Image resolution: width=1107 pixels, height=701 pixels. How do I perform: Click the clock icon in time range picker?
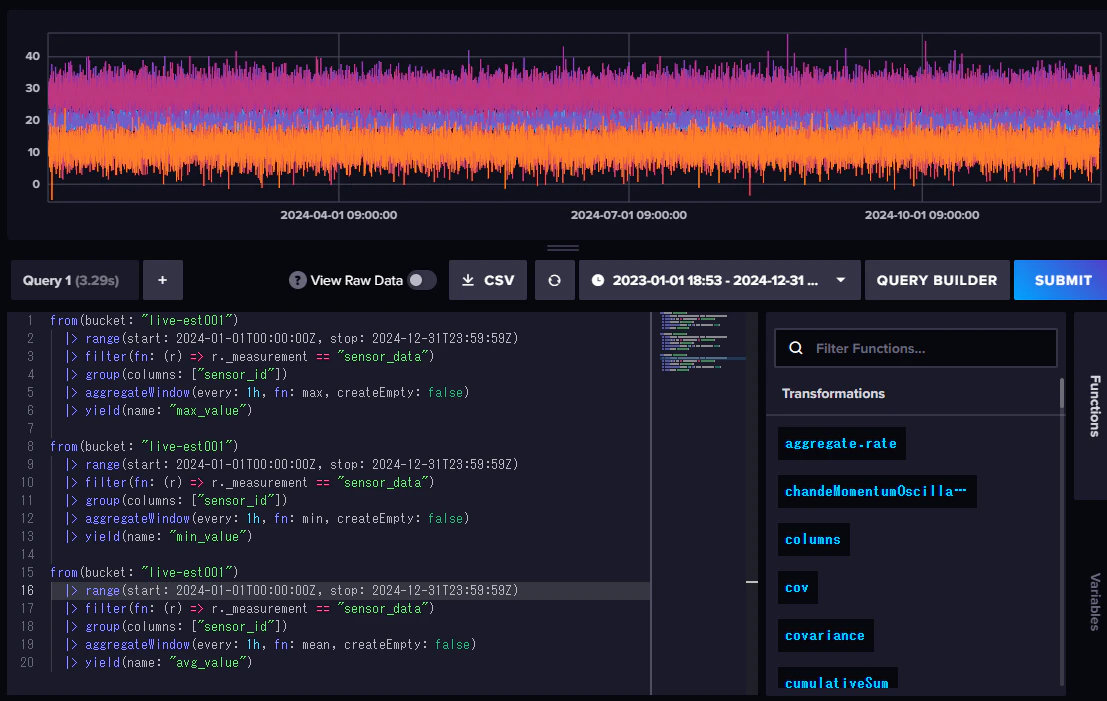tap(597, 280)
